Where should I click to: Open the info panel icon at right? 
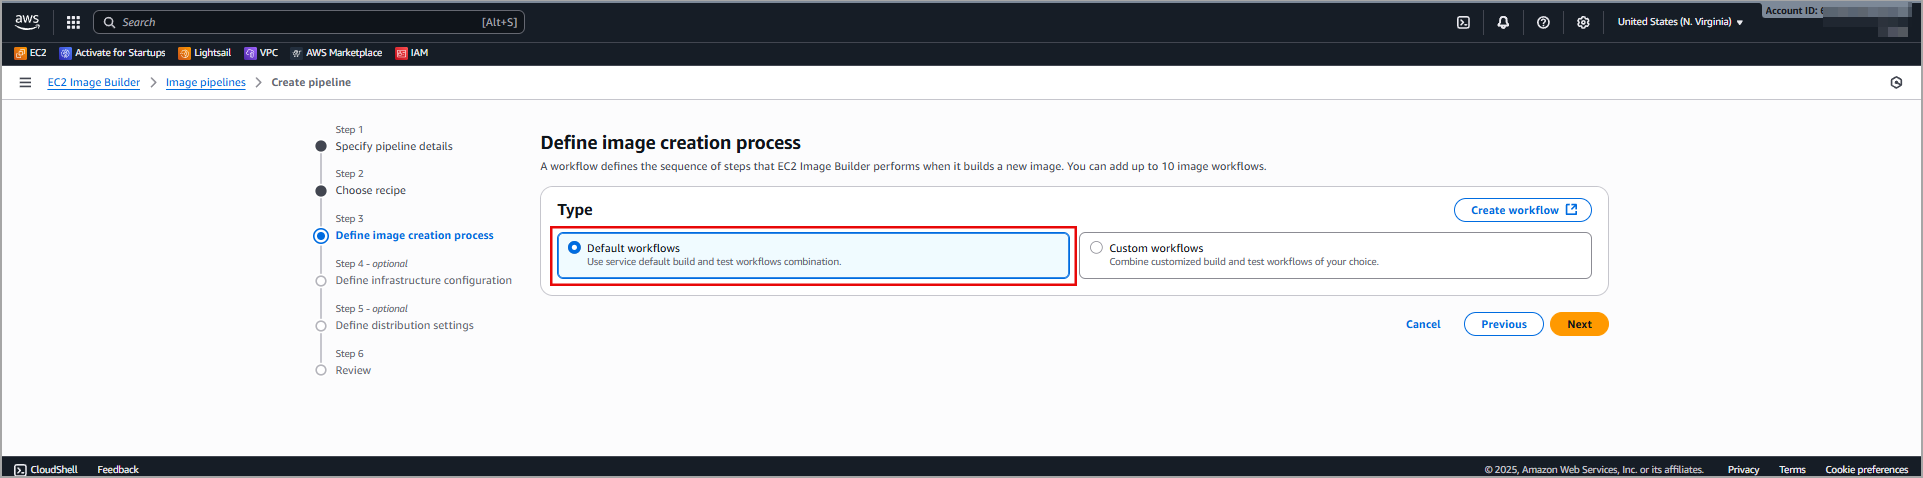pos(1896,82)
